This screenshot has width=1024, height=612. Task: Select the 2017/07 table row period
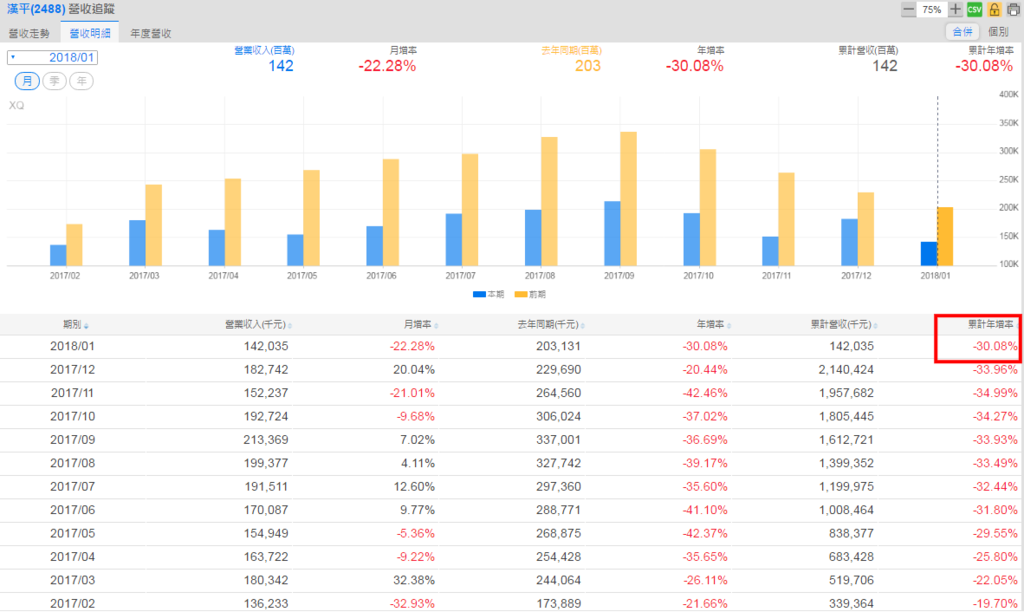(x=72, y=487)
